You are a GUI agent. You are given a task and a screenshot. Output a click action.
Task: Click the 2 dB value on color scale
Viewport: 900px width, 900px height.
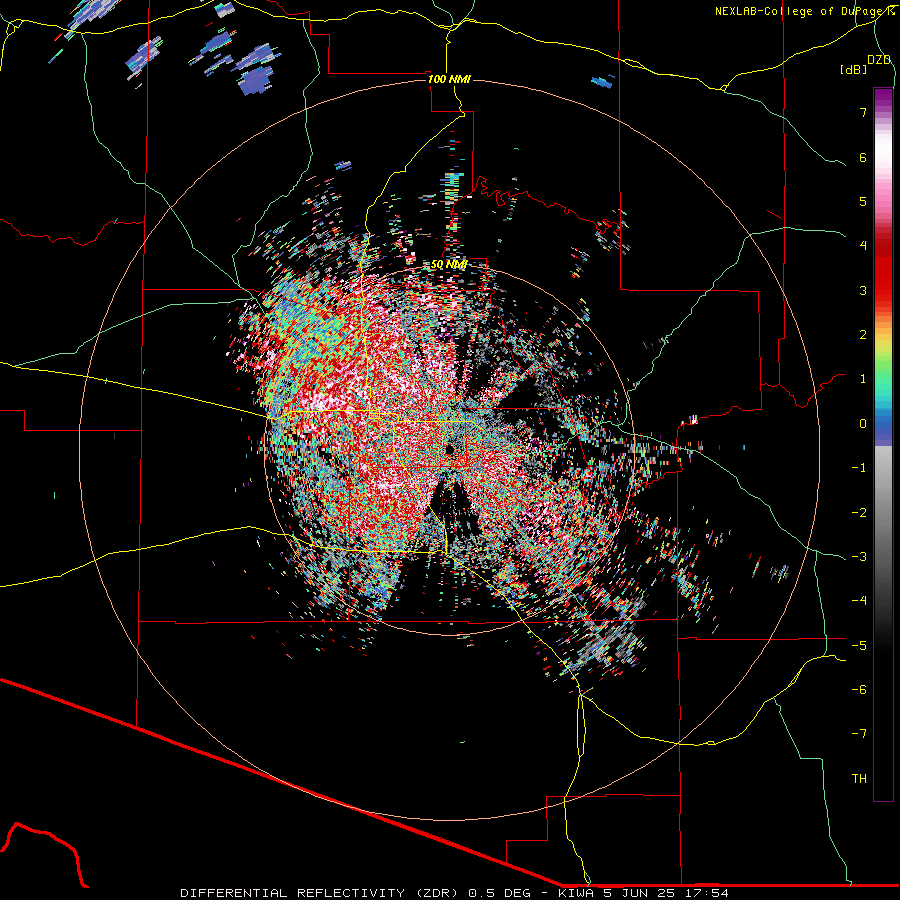point(863,335)
